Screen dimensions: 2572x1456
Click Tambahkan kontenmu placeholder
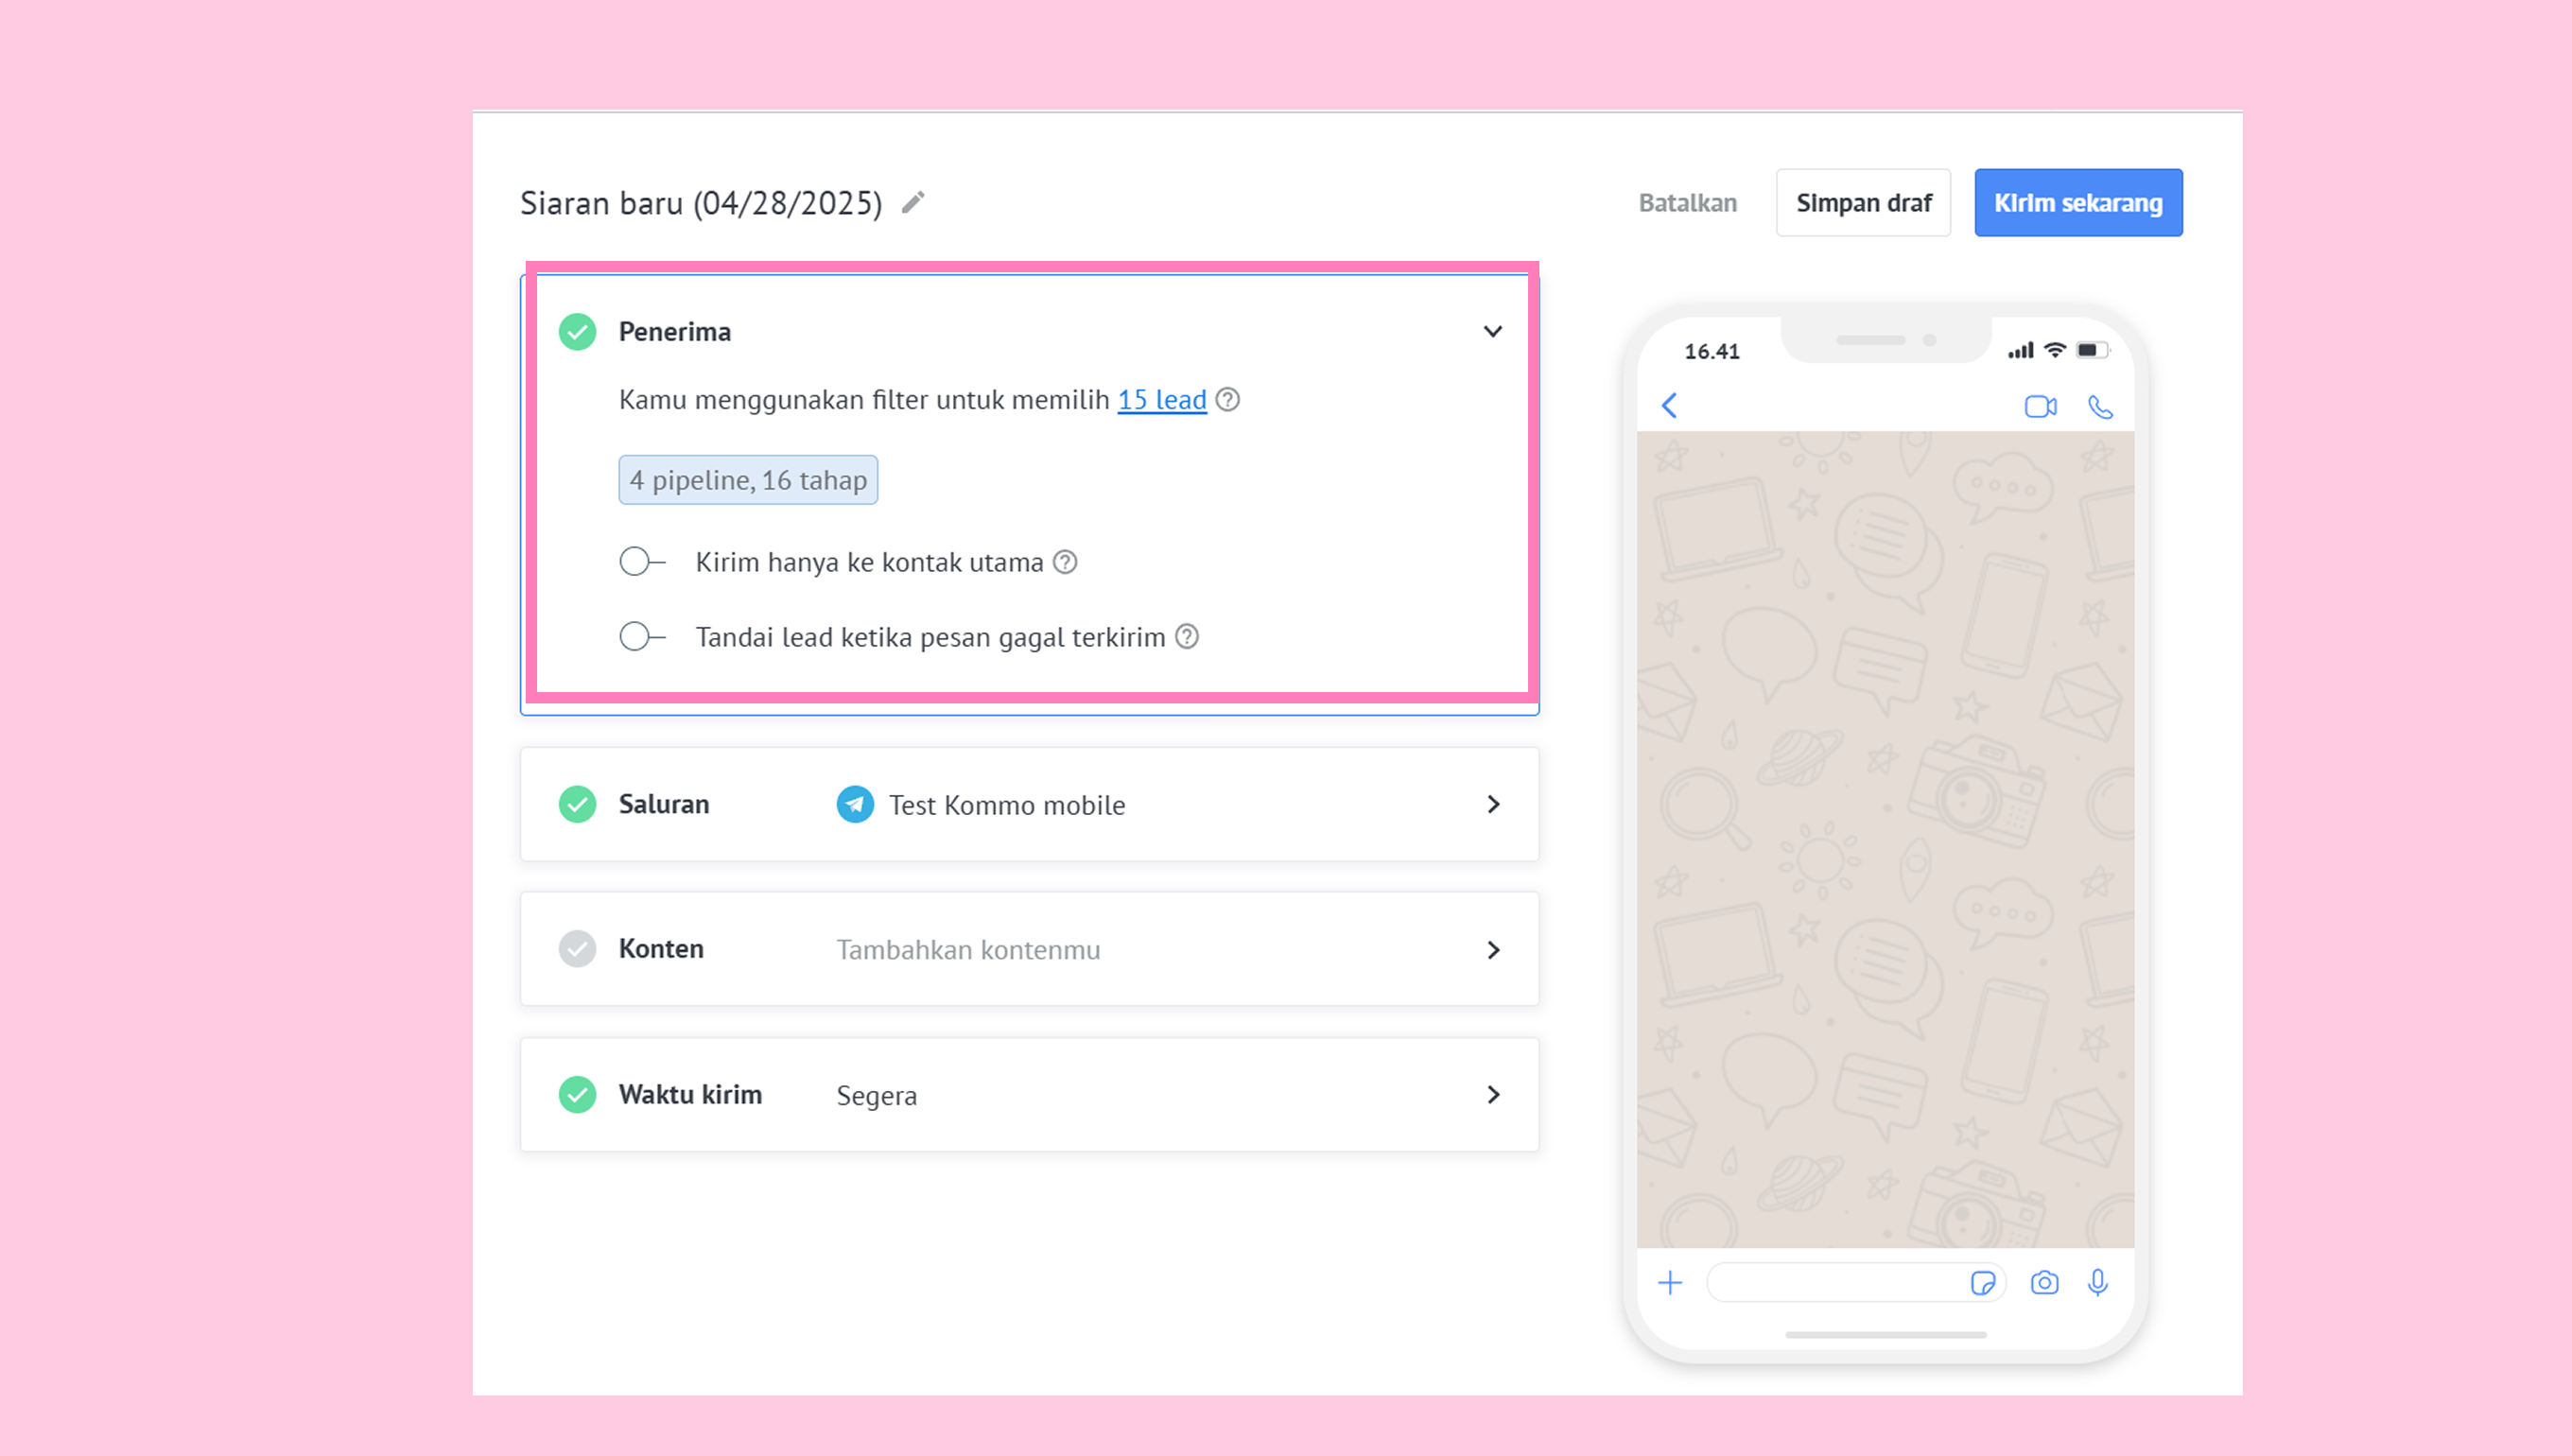tap(968, 950)
